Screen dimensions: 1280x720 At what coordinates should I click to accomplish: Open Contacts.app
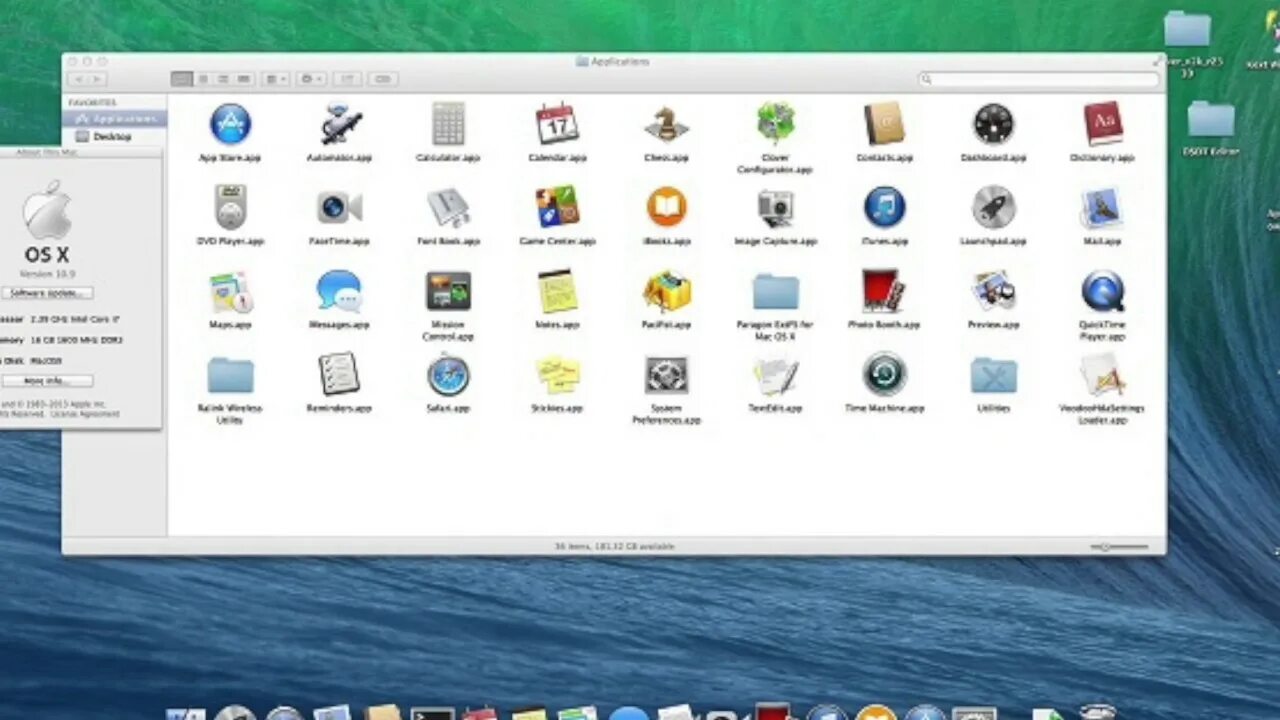pyautogui.click(x=884, y=125)
